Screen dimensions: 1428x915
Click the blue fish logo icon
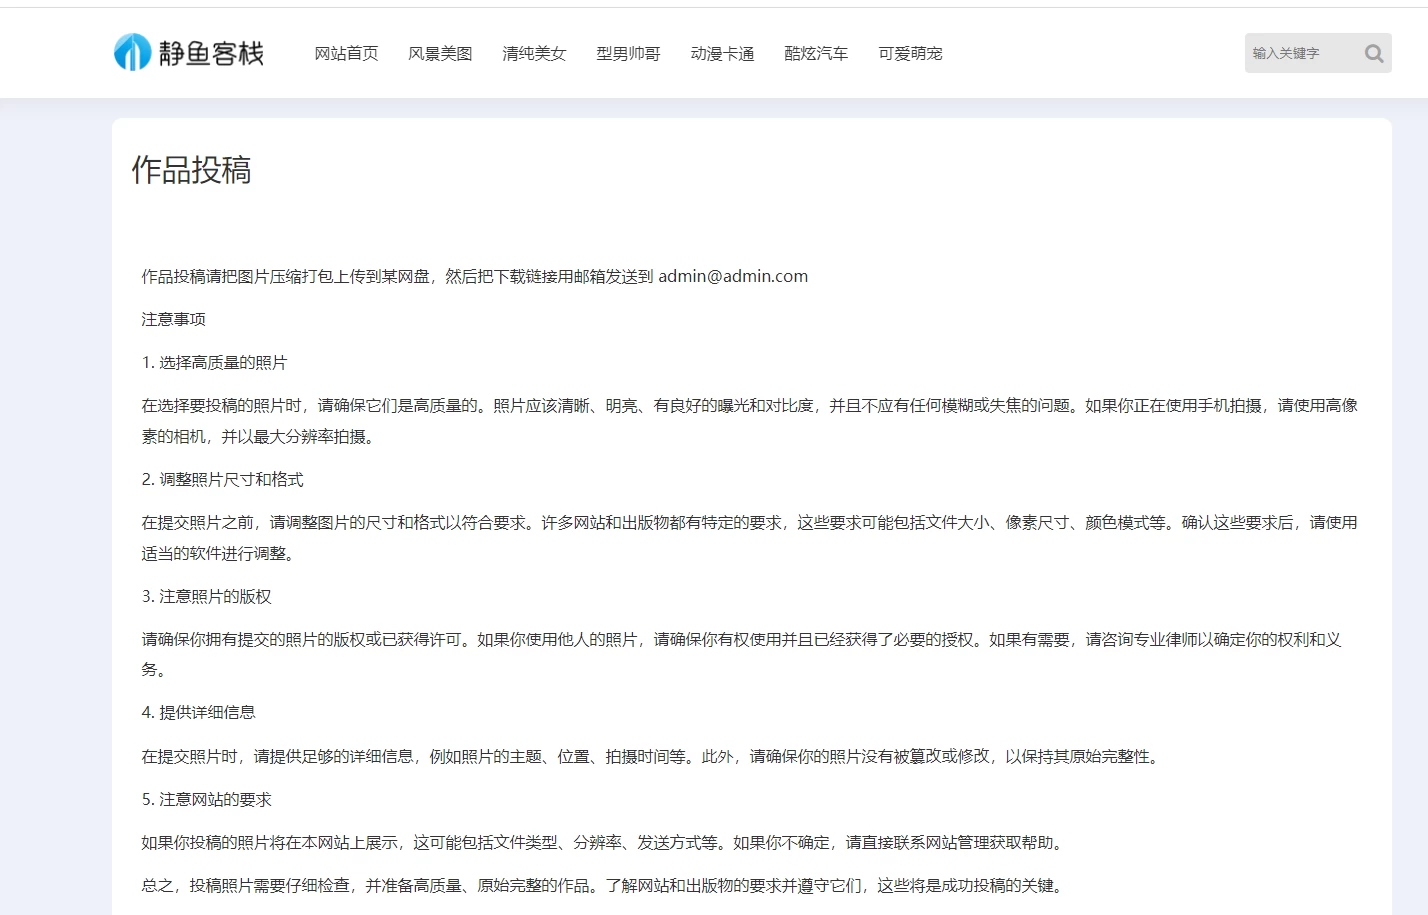tap(132, 53)
